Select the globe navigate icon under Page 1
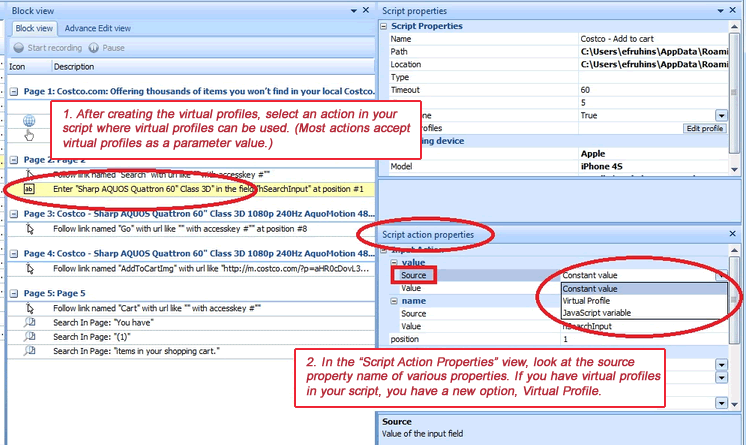 tap(29, 120)
